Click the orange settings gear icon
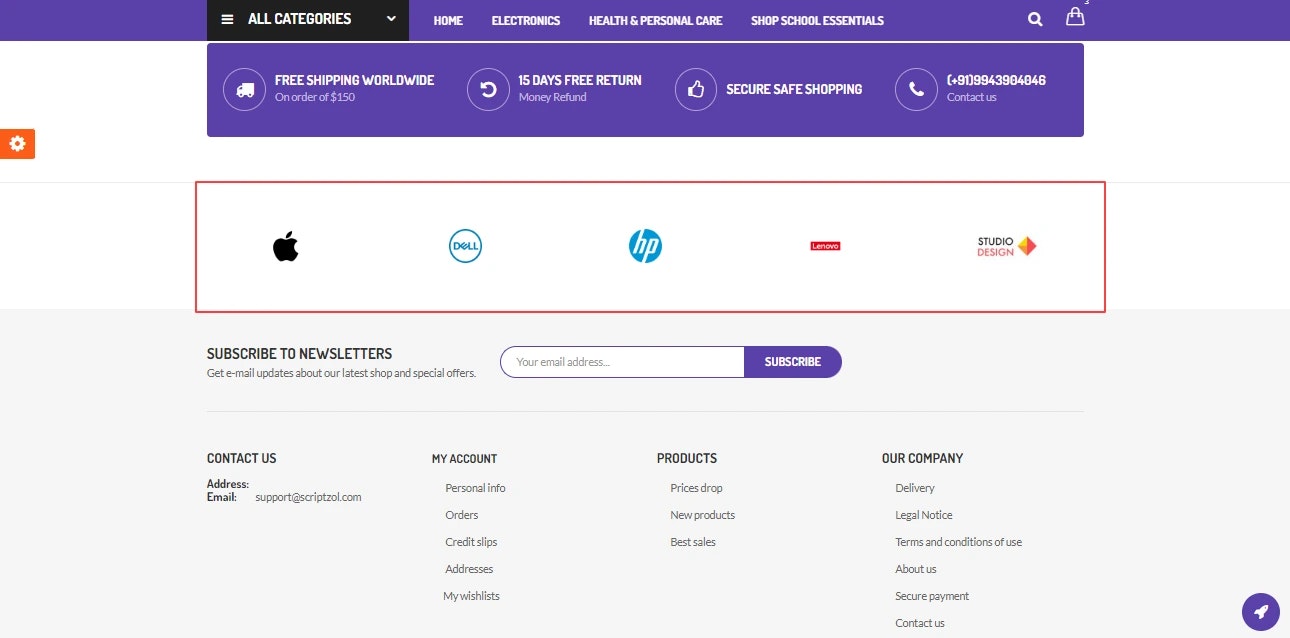1290x638 pixels. pos(17,144)
